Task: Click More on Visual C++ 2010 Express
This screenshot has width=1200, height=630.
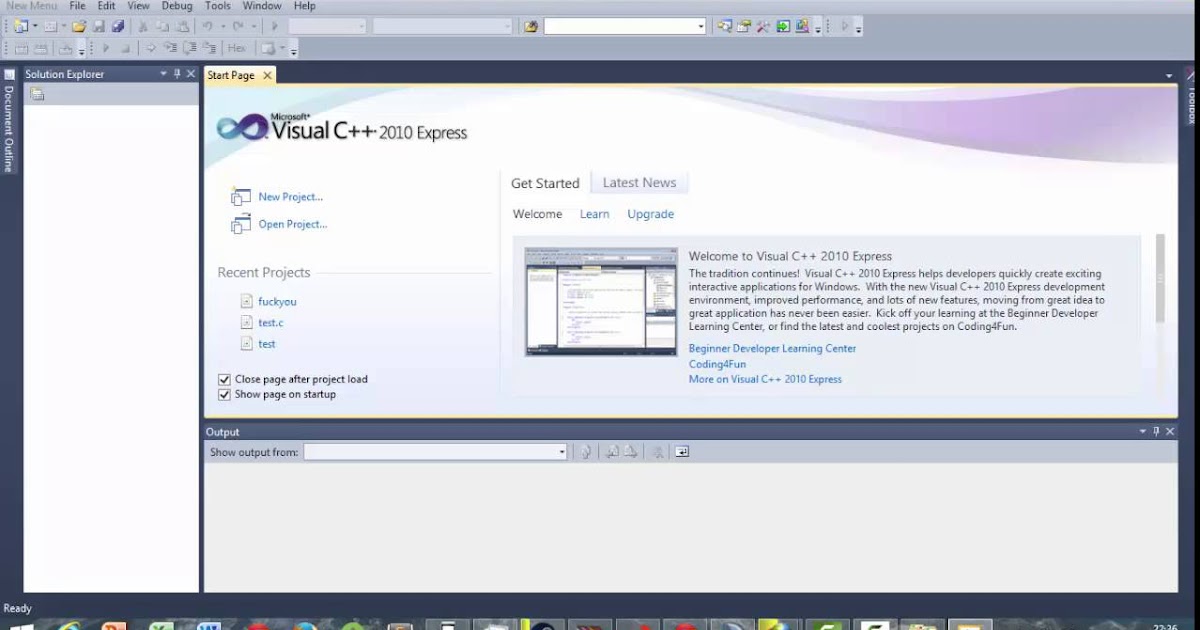Action: coord(765,379)
